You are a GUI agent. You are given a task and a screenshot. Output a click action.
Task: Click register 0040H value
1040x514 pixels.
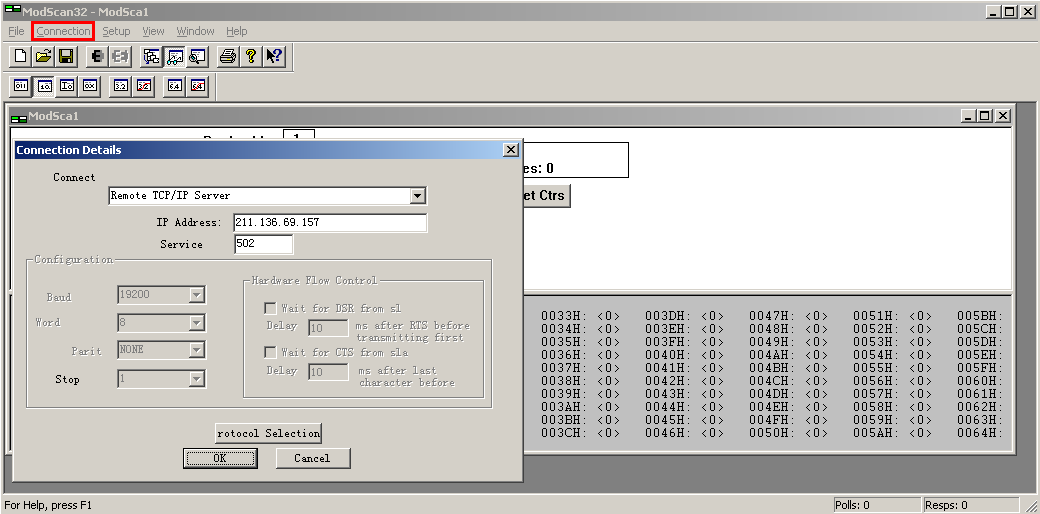click(x=712, y=355)
